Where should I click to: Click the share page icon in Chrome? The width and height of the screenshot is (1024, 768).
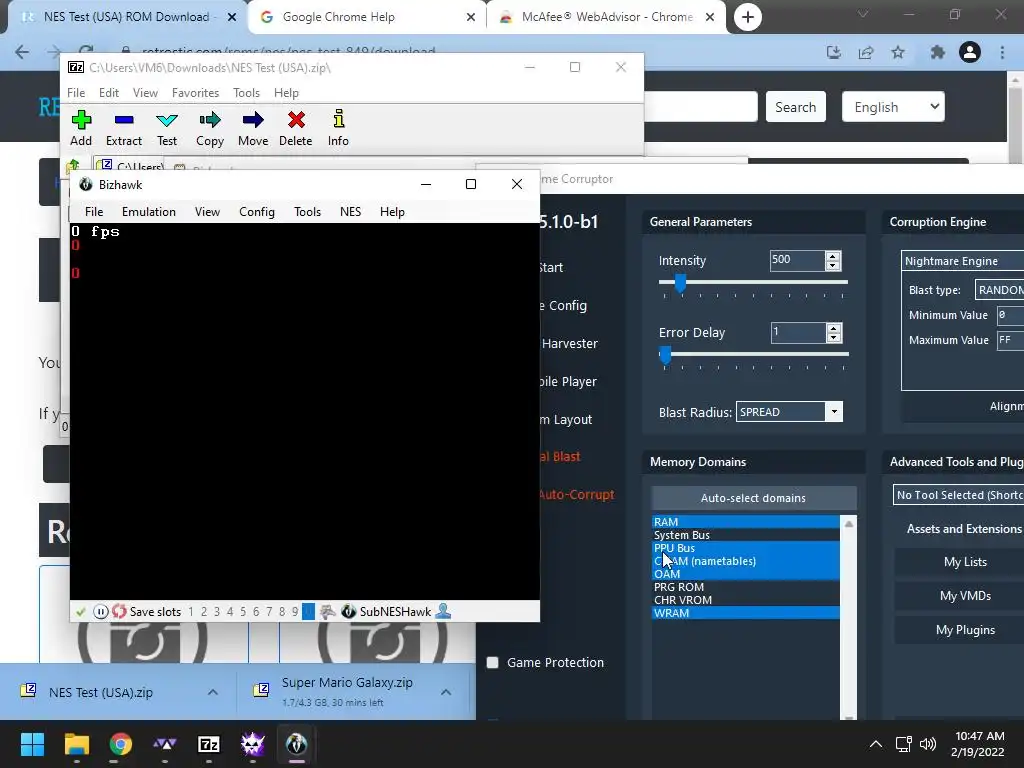(x=866, y=52)
